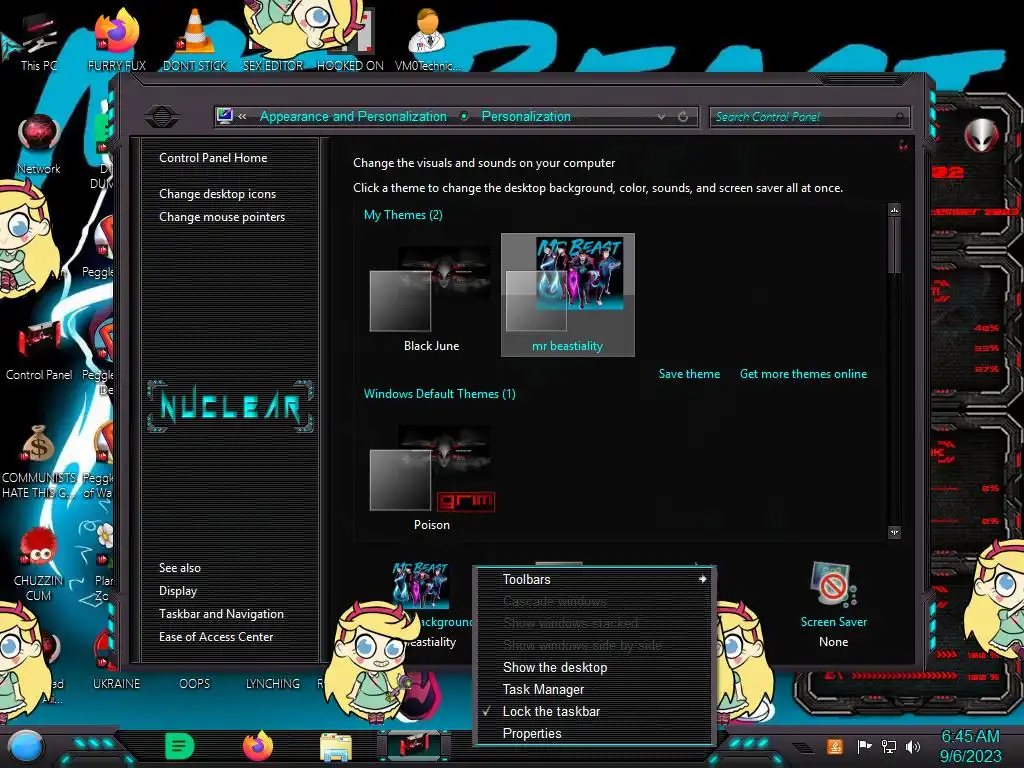
Task: Click the double chevron breadcrumb expander
Action: 242,116
